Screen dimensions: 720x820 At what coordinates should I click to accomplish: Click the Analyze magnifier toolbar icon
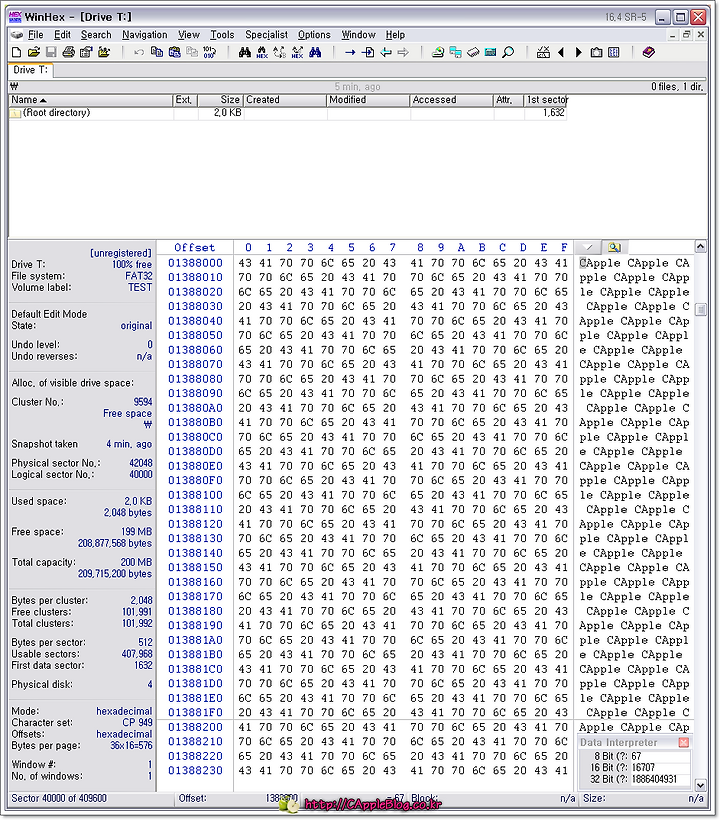pos(508,52)
